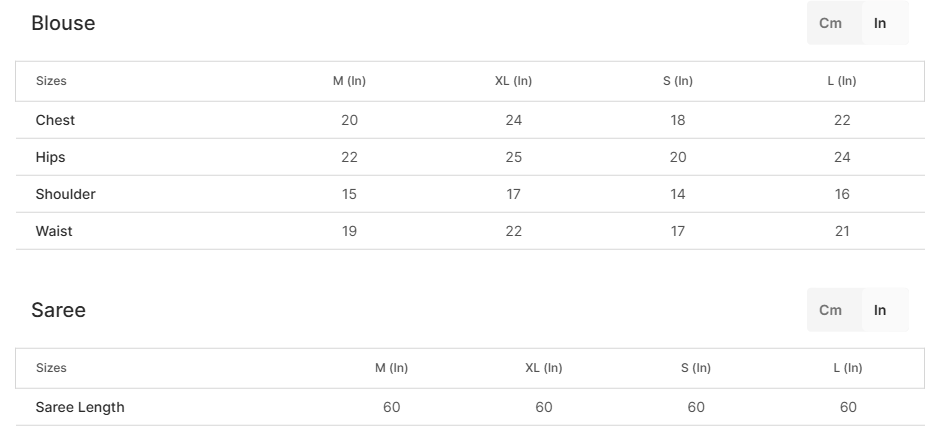Click the Blouse M (In) column header
The width and height of the screenshot is (937, 445).
349,81
